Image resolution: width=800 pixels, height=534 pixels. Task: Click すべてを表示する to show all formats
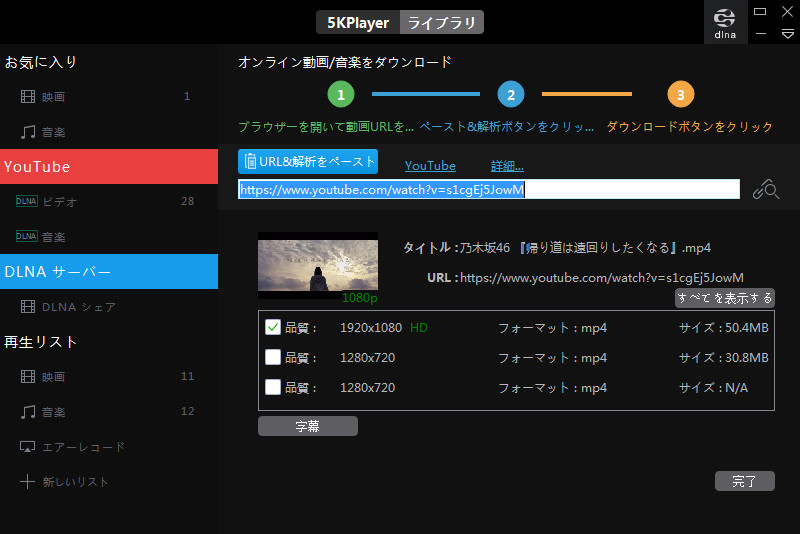(x=725, y=298)
